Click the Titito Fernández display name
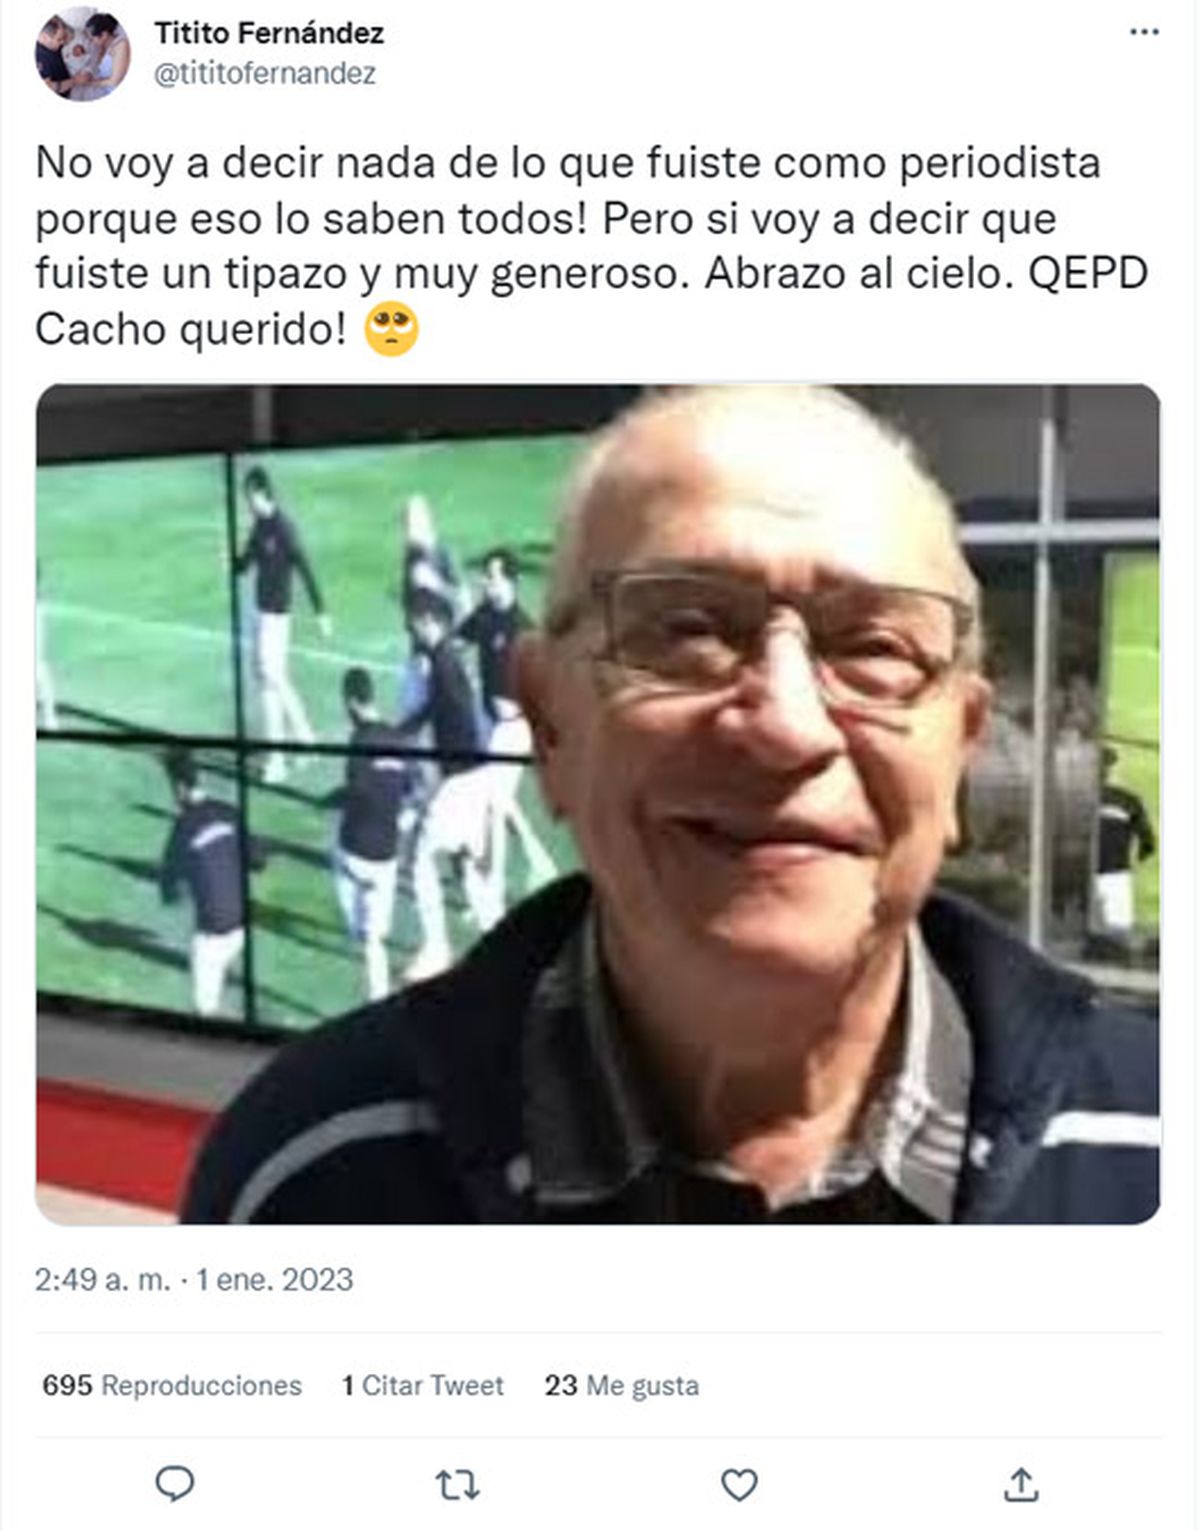1200x1531 pixels. (269, 33)
